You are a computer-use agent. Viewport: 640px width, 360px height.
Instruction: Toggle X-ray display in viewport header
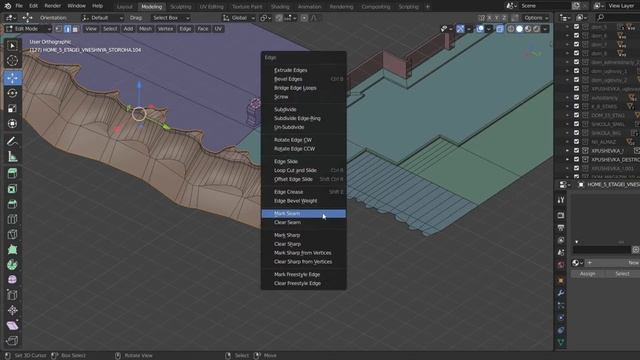pyautogui.click(x=500, y=29)
